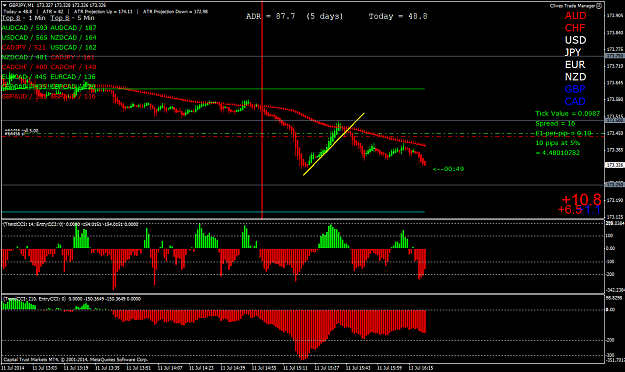Screen dimensions: 625x372
Task: Click the 'Top 8 - 1 Min' heading
Action: 24,18
